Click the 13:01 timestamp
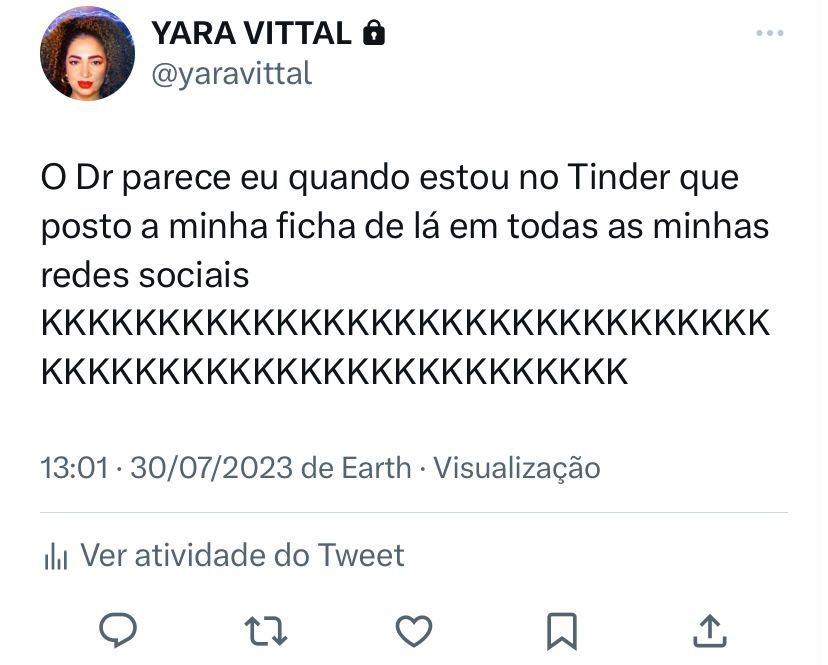The height and width of the screenshot is (665, 828). [72, 467]
